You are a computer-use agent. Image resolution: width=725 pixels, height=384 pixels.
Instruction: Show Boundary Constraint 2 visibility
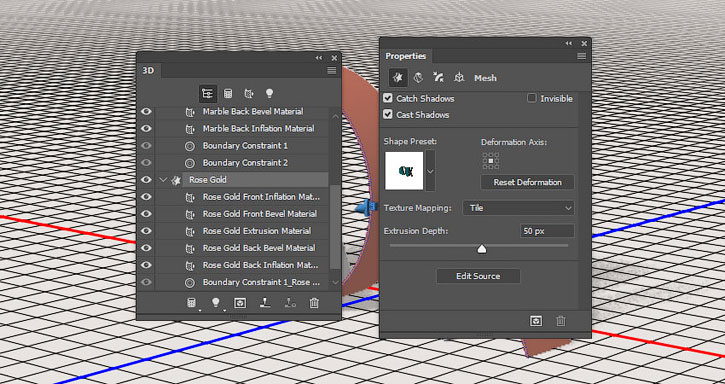[146, 163]
